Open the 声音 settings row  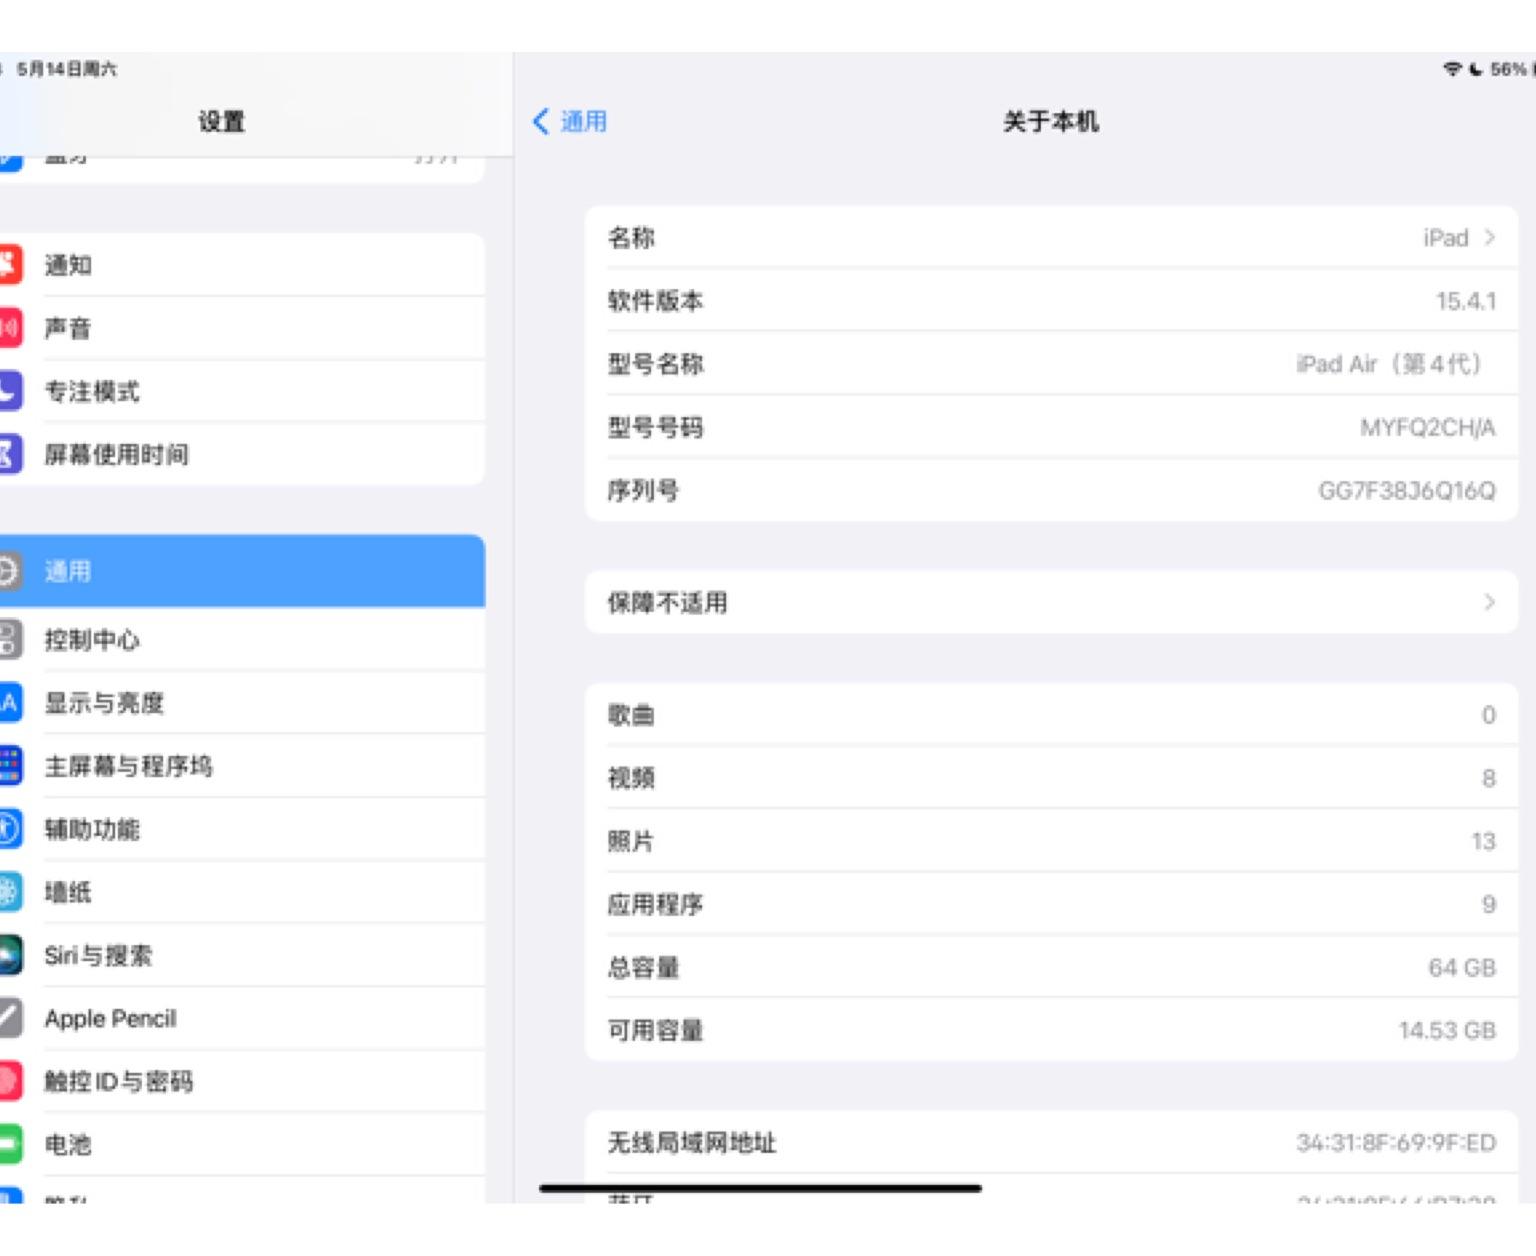242,328
